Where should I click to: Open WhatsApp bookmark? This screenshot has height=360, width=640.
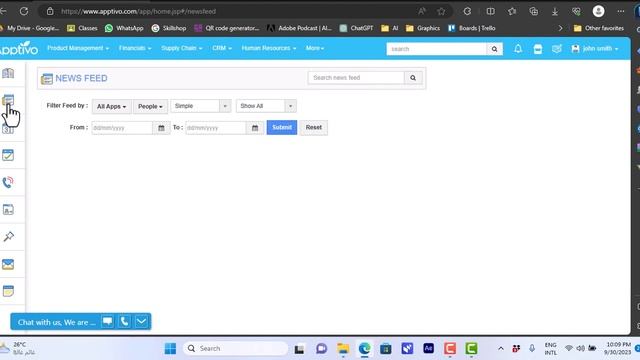124,28
